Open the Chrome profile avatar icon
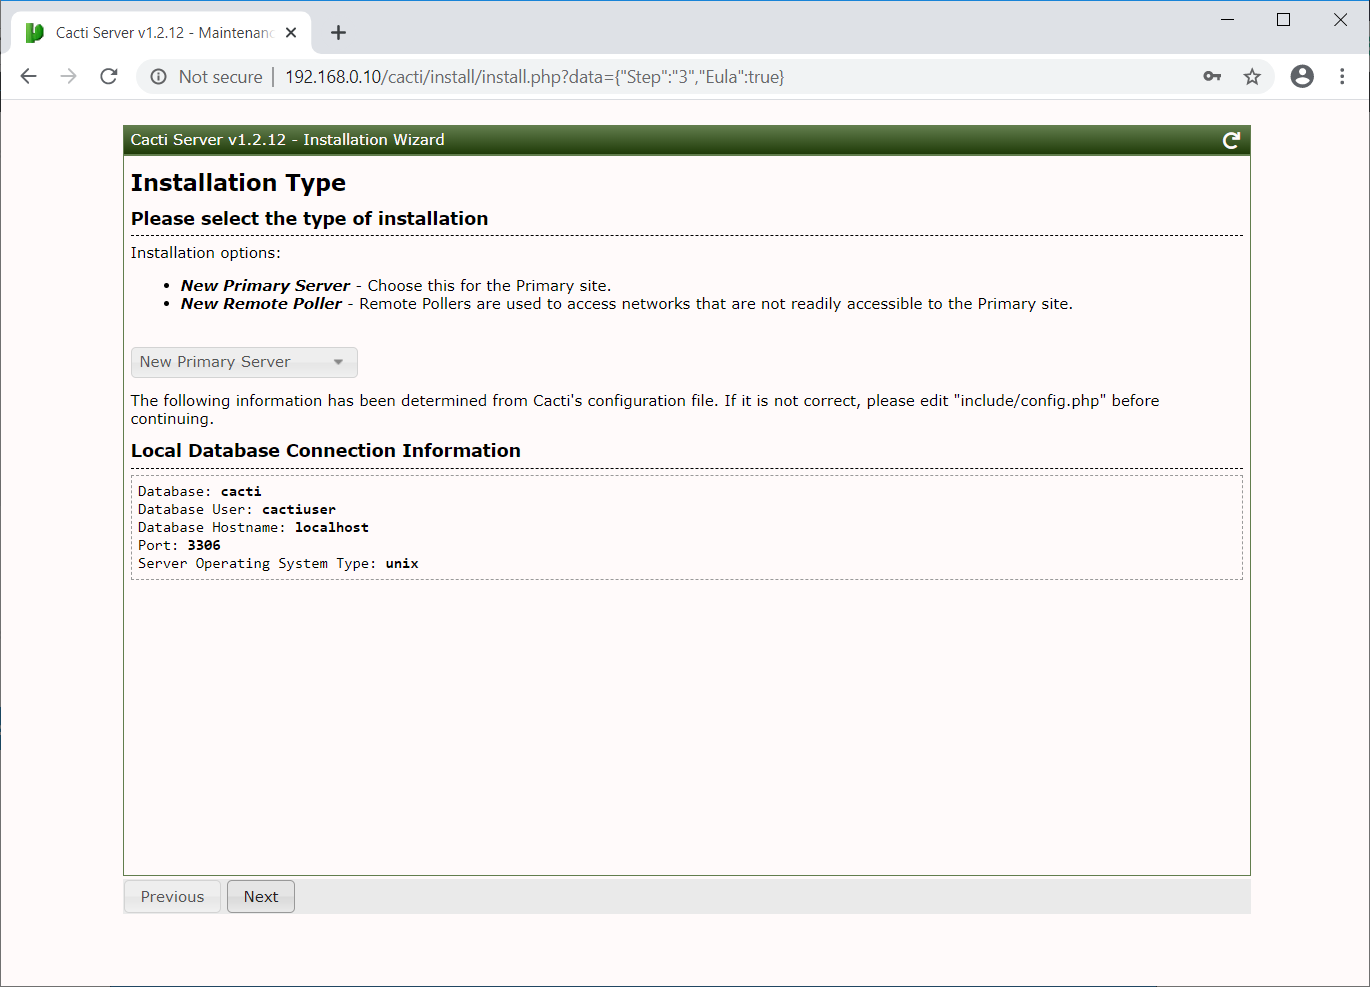 (1302, 76)
